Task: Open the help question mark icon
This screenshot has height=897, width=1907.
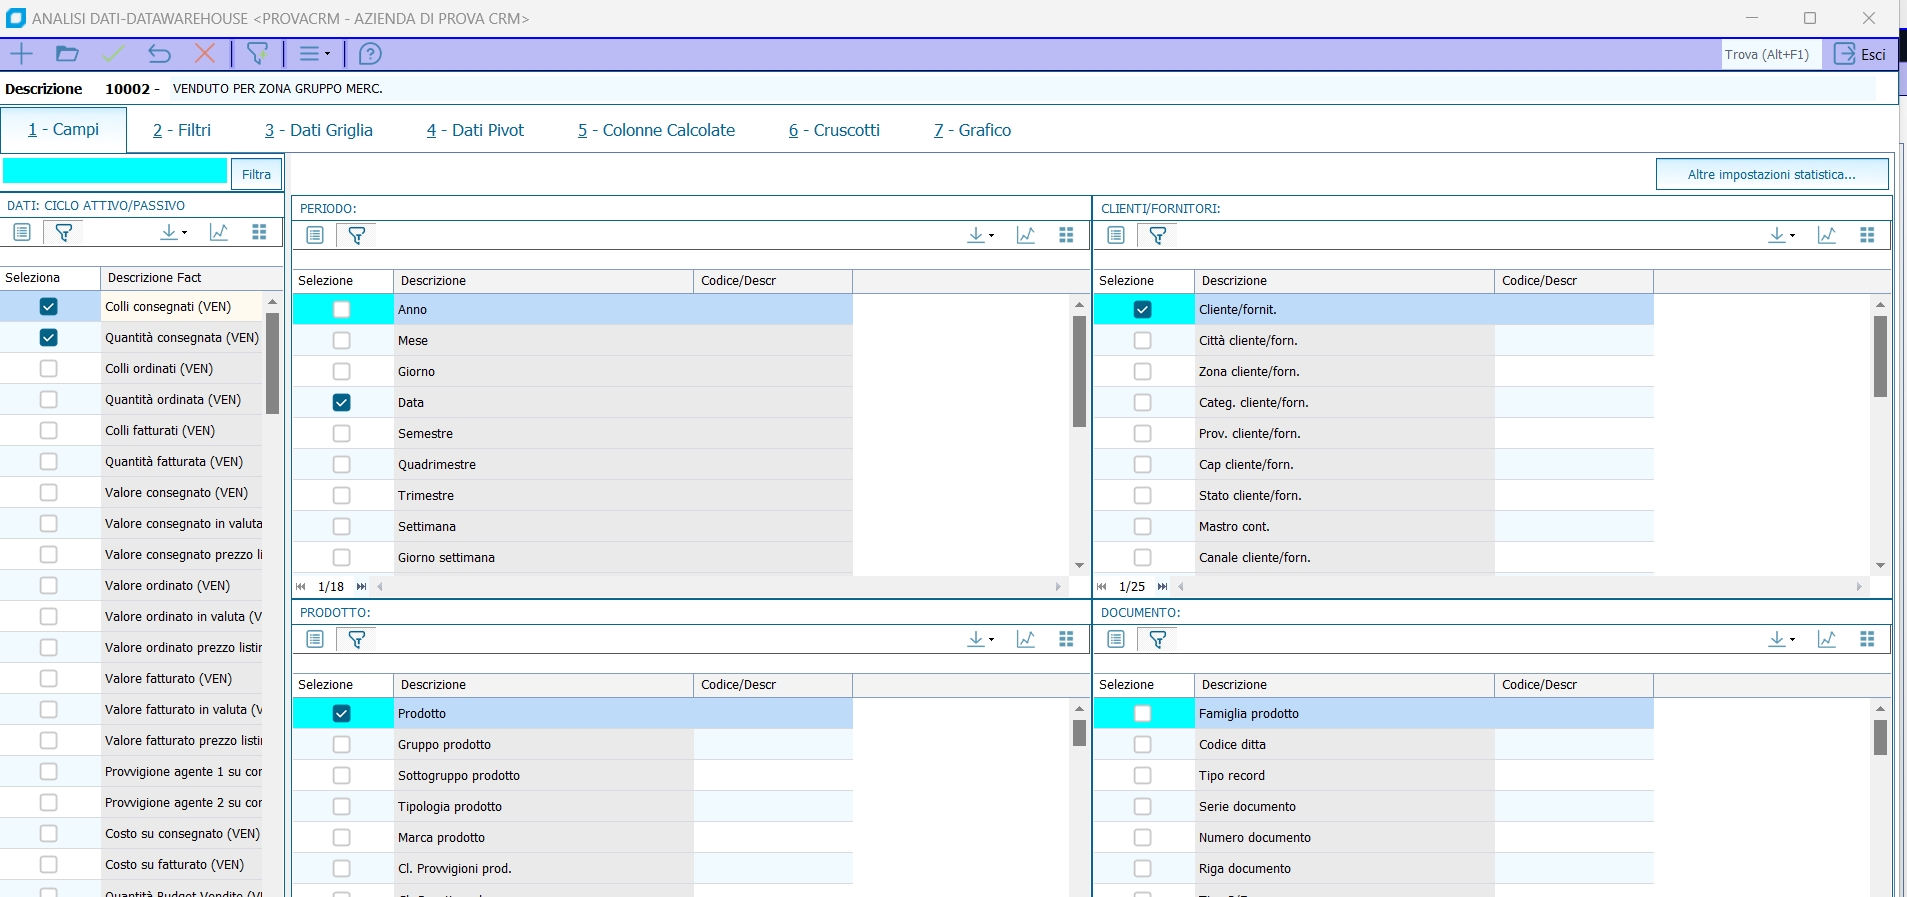Action: click(370, 54)
